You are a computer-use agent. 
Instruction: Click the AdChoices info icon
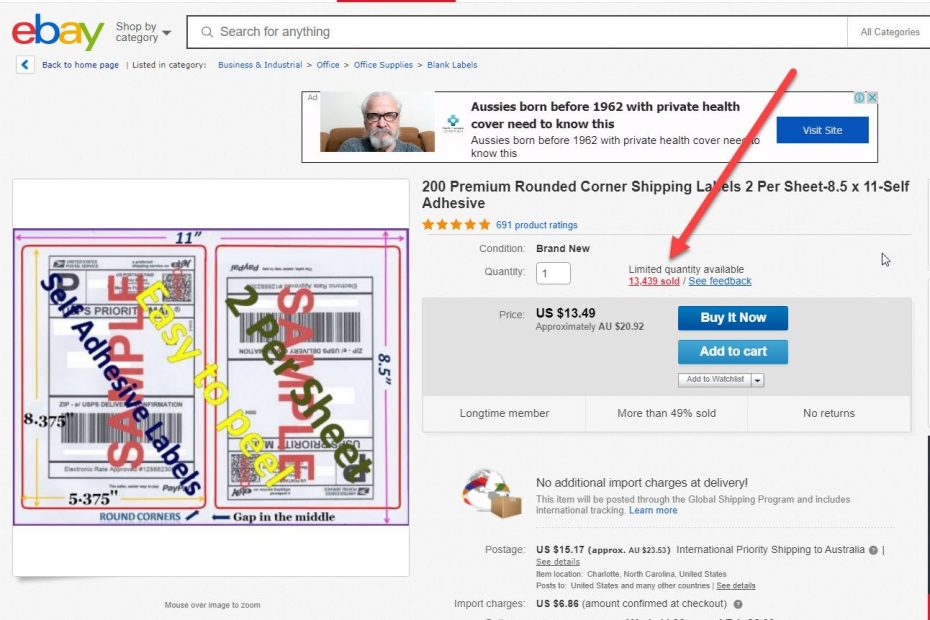[859, 98]
